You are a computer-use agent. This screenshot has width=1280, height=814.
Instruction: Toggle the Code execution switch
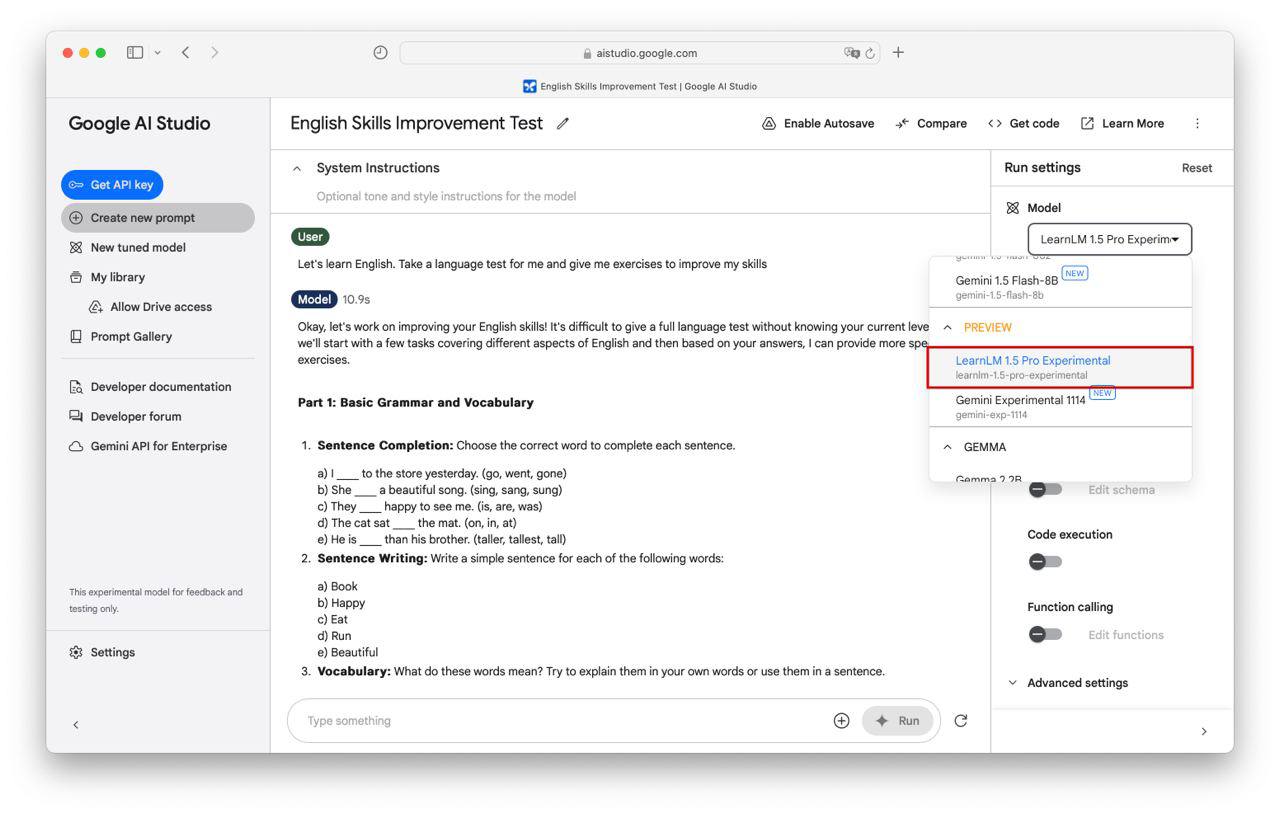click(1045, 562)
